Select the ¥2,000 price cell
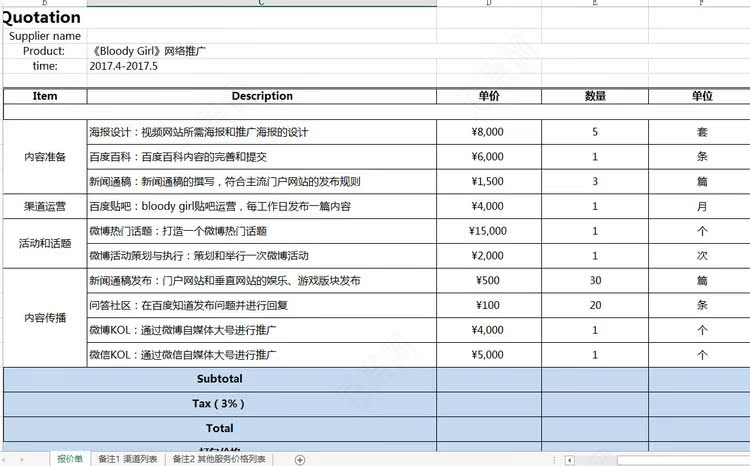 489,256
